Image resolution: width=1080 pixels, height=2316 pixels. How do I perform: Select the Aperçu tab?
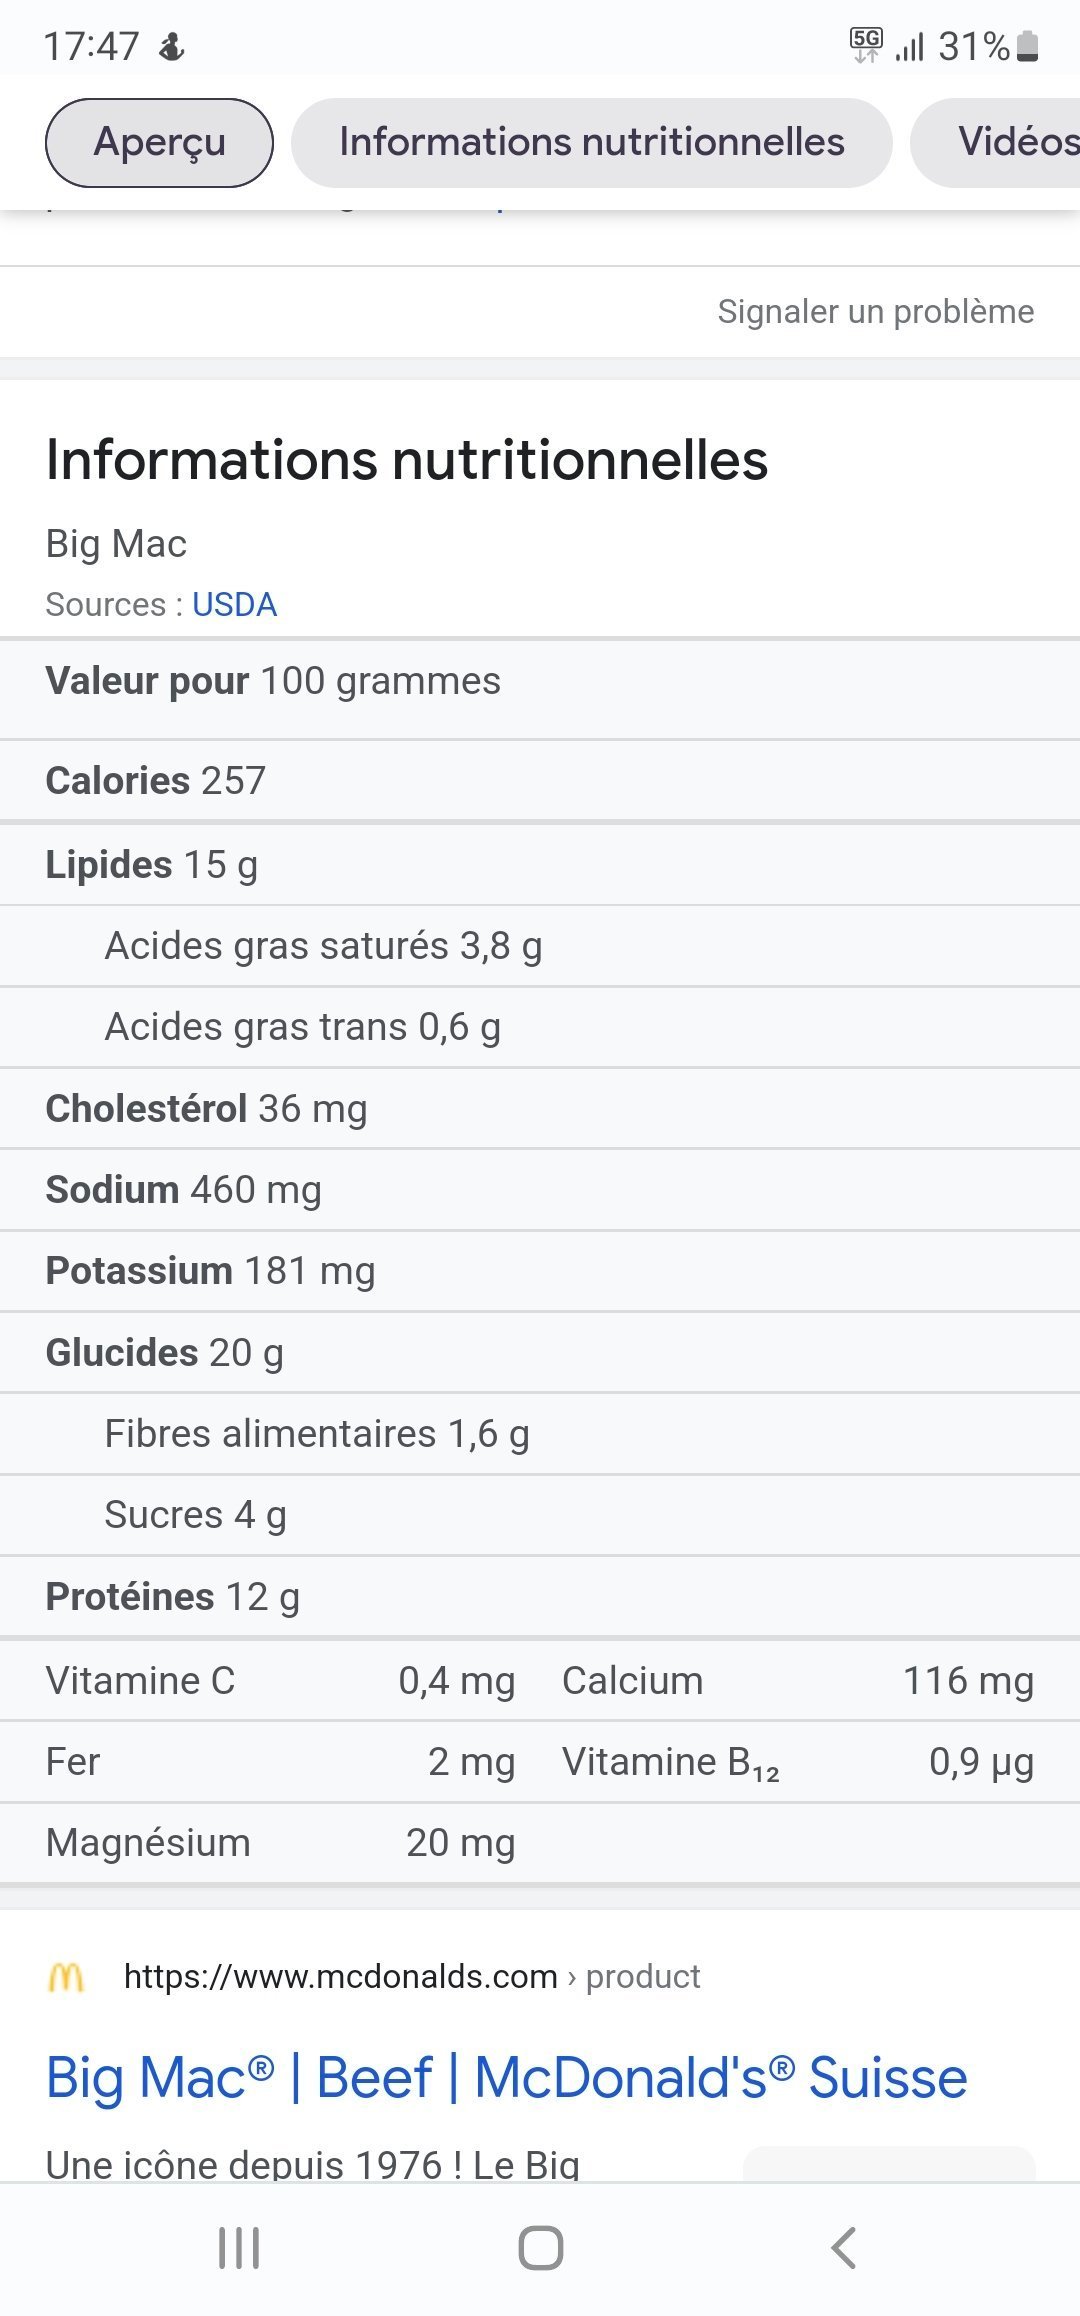coord(159,142)
